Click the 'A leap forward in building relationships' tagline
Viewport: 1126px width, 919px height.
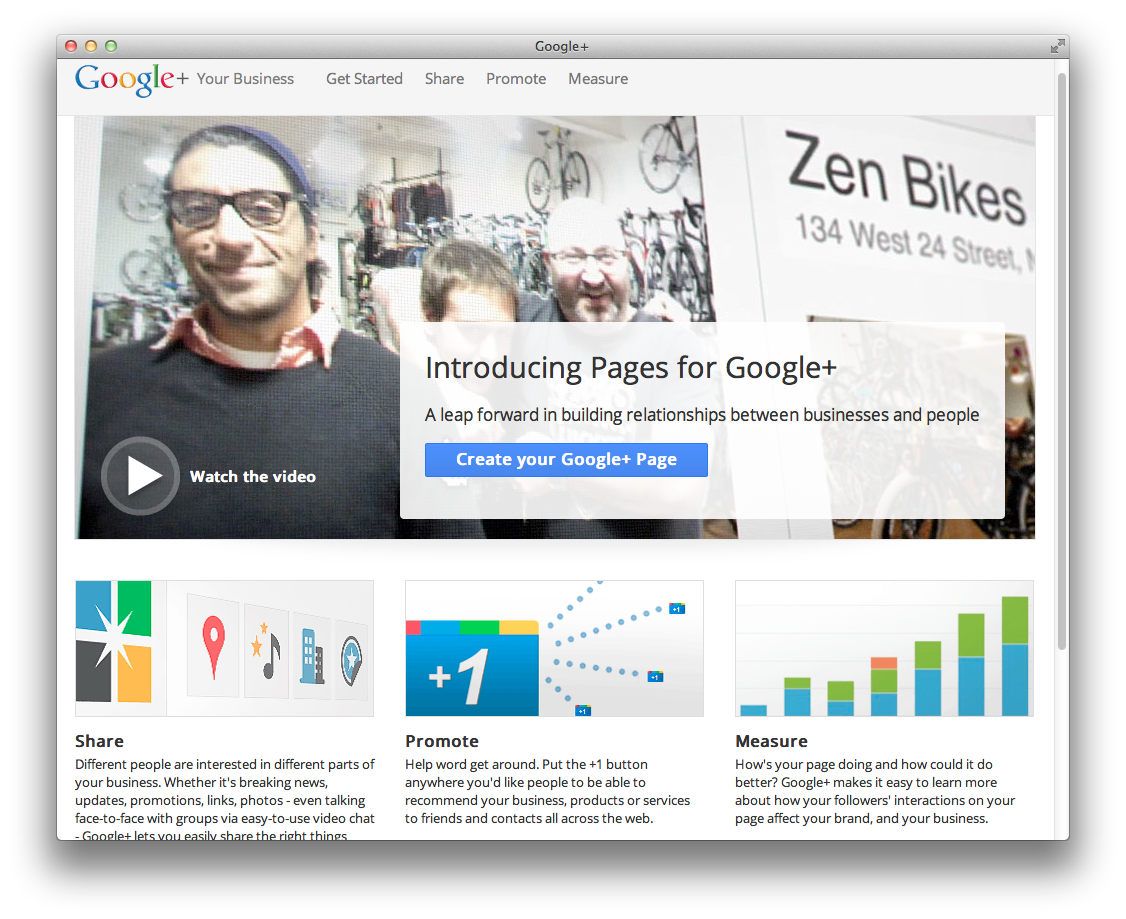coord(702,415)
